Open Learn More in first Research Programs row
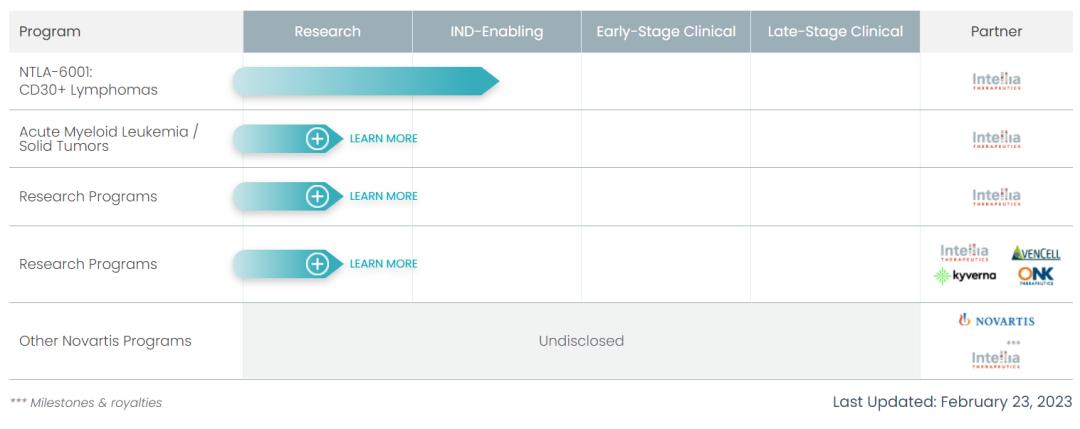 tap(383, 196)
